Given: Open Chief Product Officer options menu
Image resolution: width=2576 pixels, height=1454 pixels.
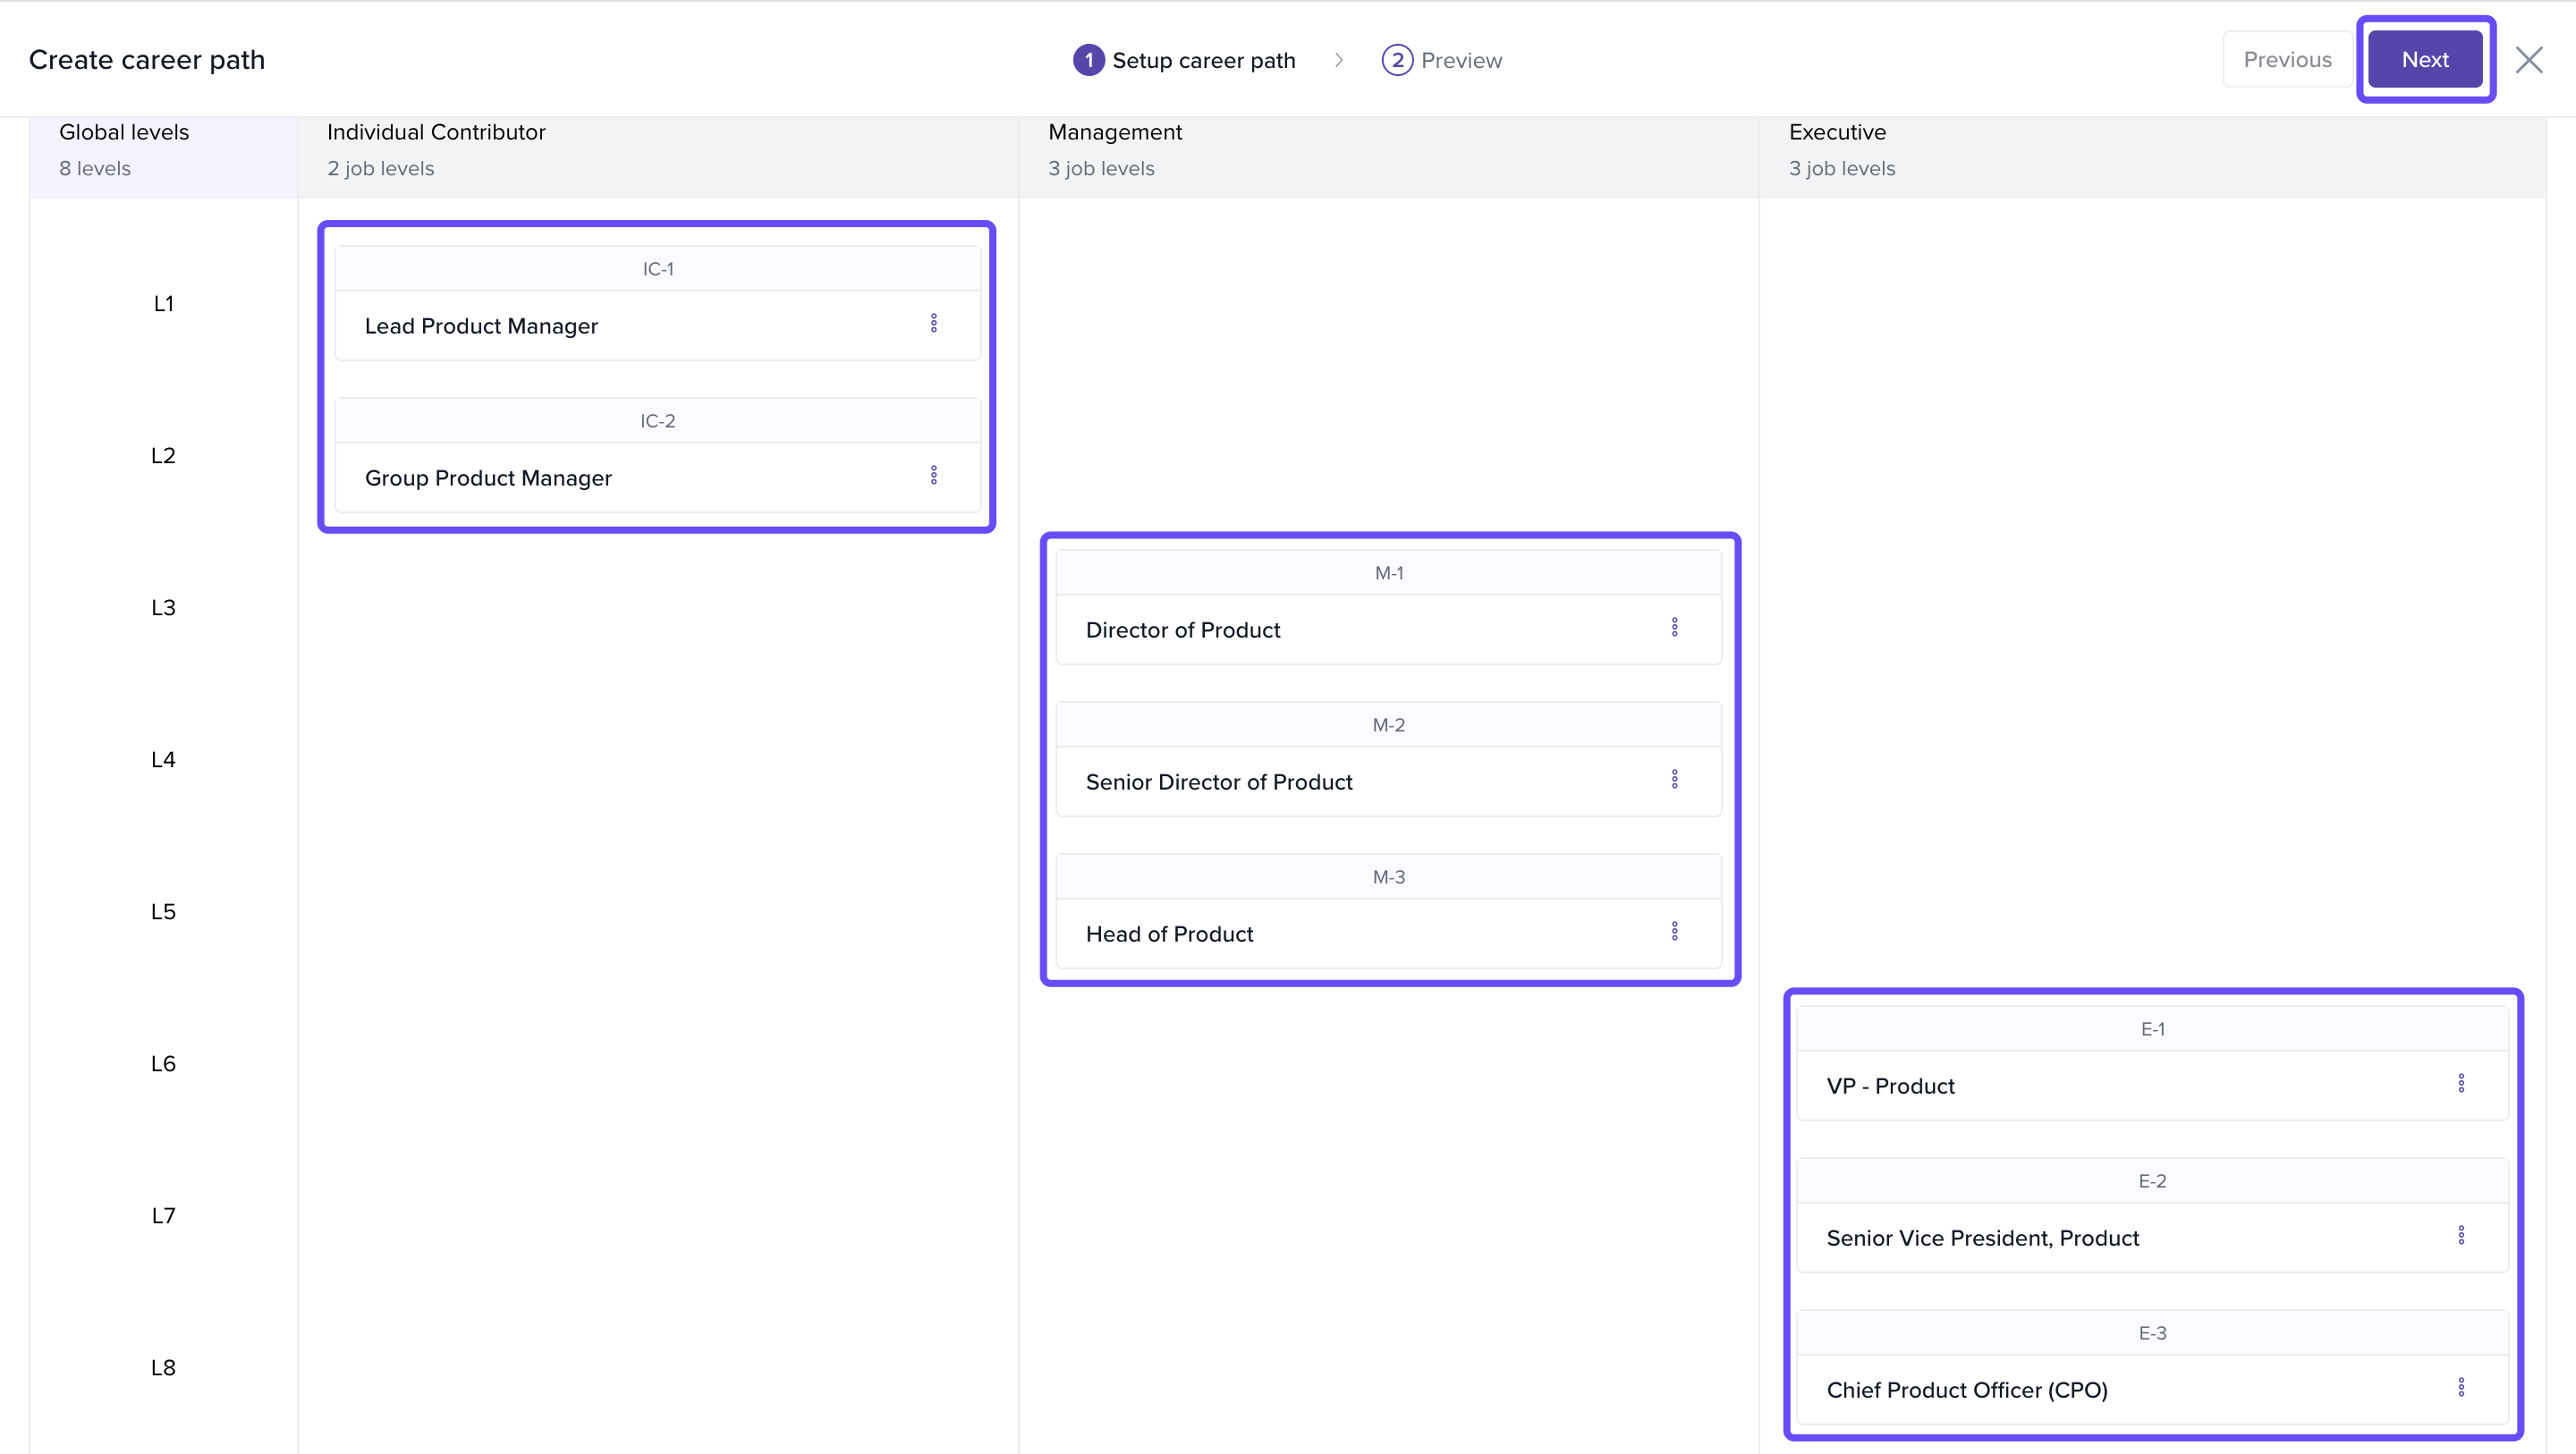Looking at the screenshot, I should pos(2461,1387).
